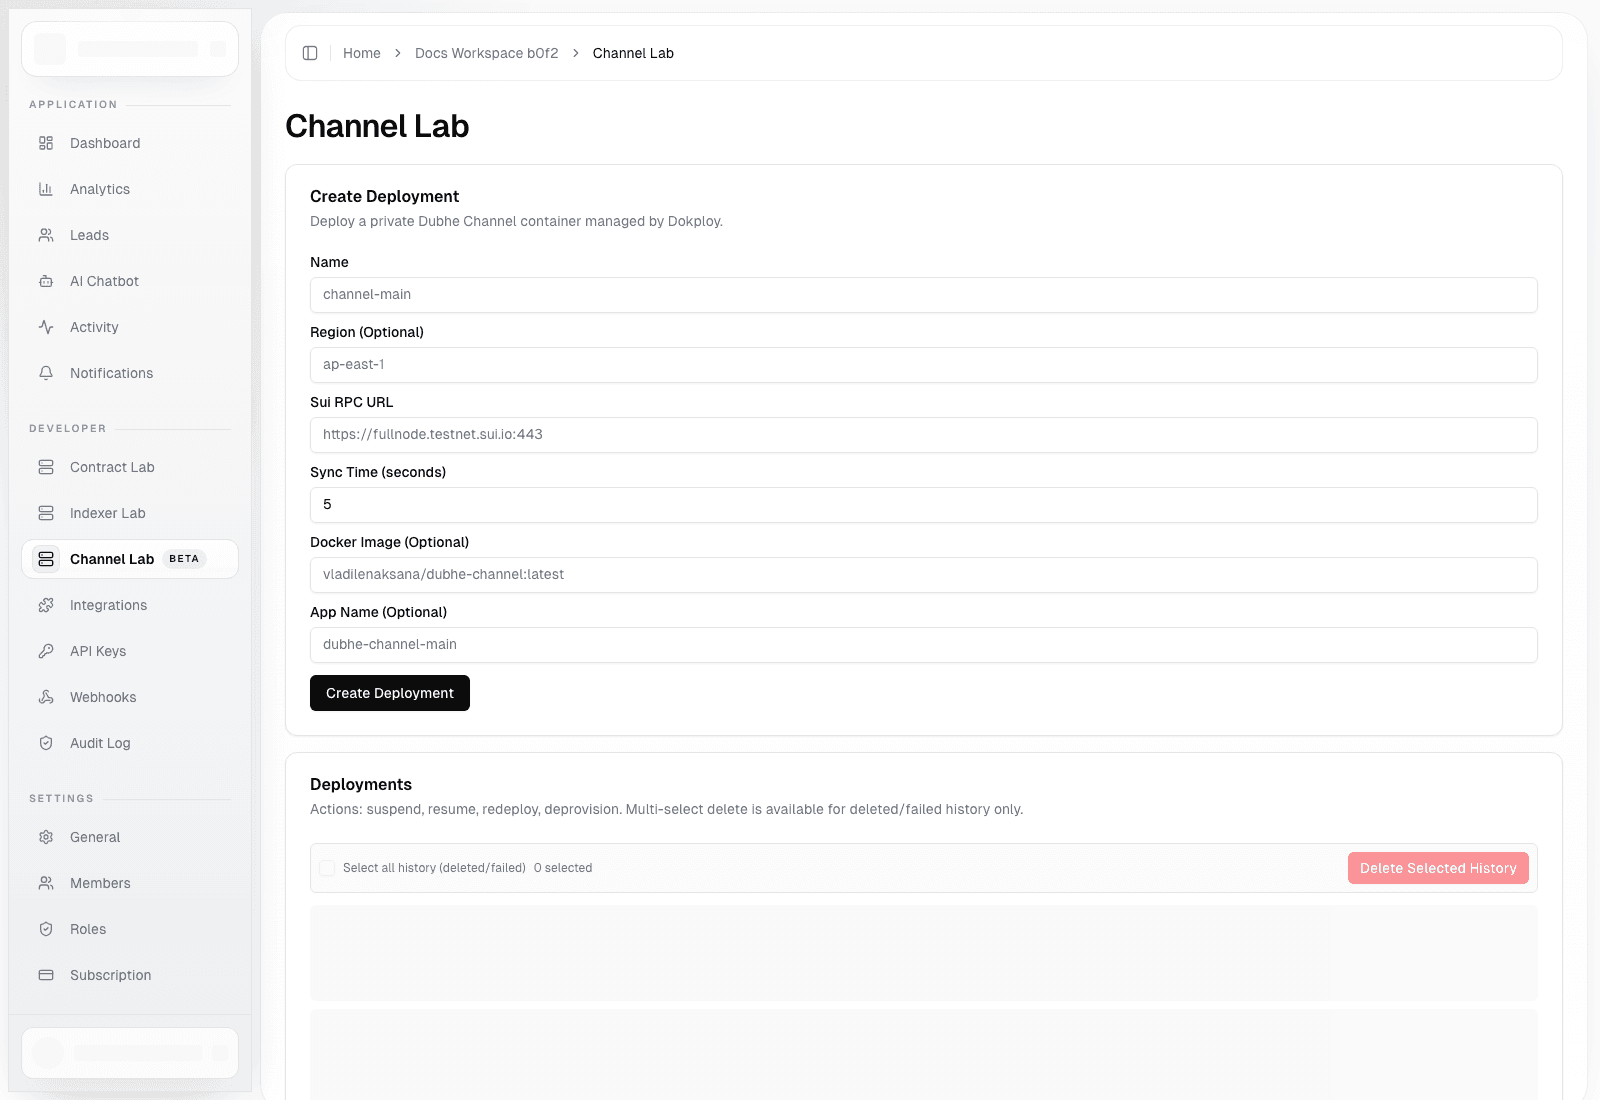
Task: Switch to the Members settings page
Action: tap(99, 883)
